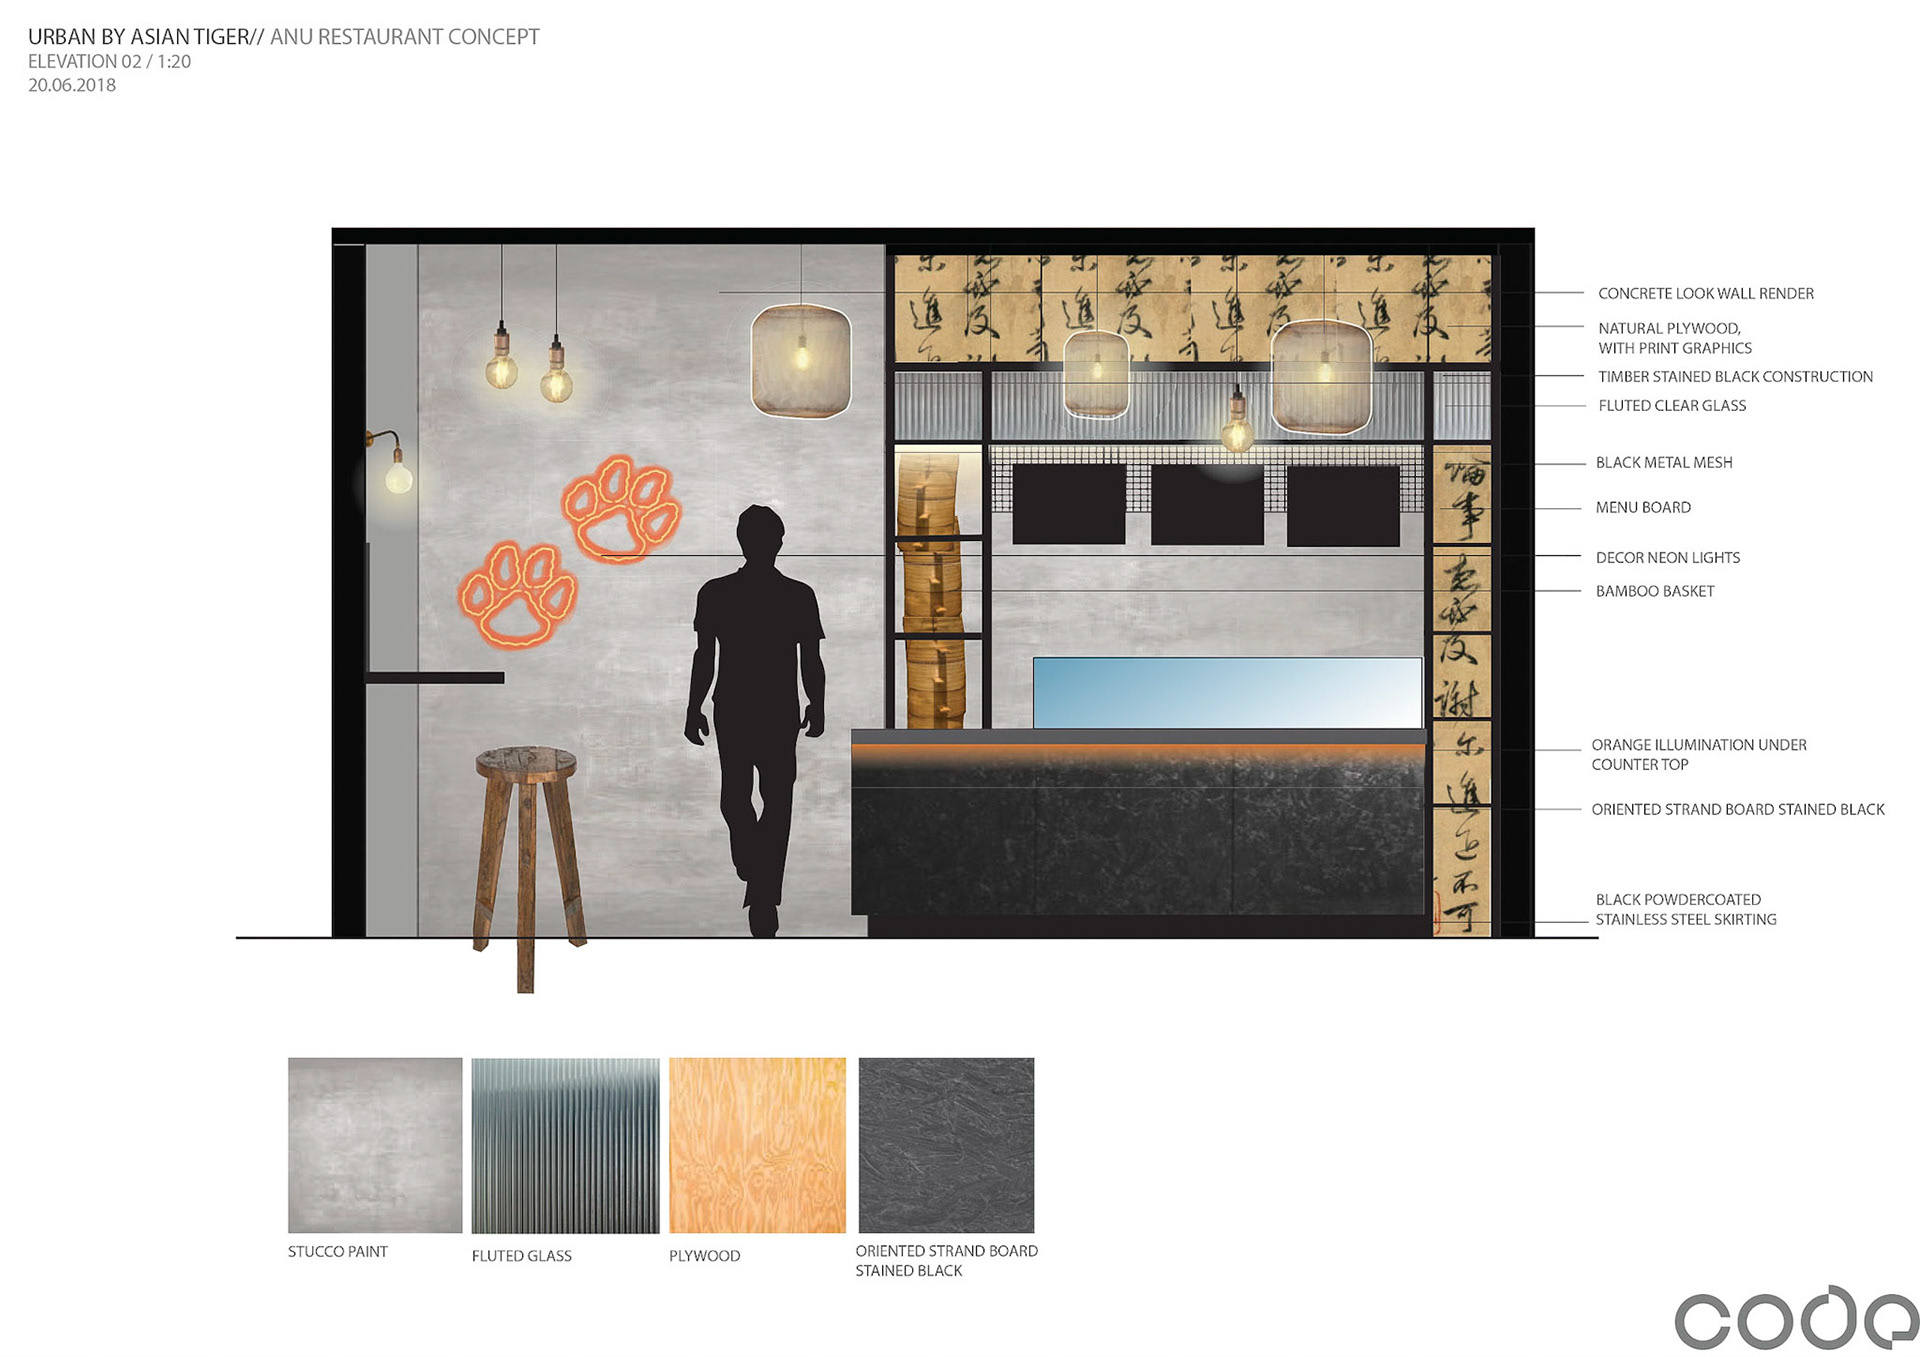Select the Stucco Paint material swatch
Viewport: 1920px width, 1357px height.
click(x=375, y=1145)
